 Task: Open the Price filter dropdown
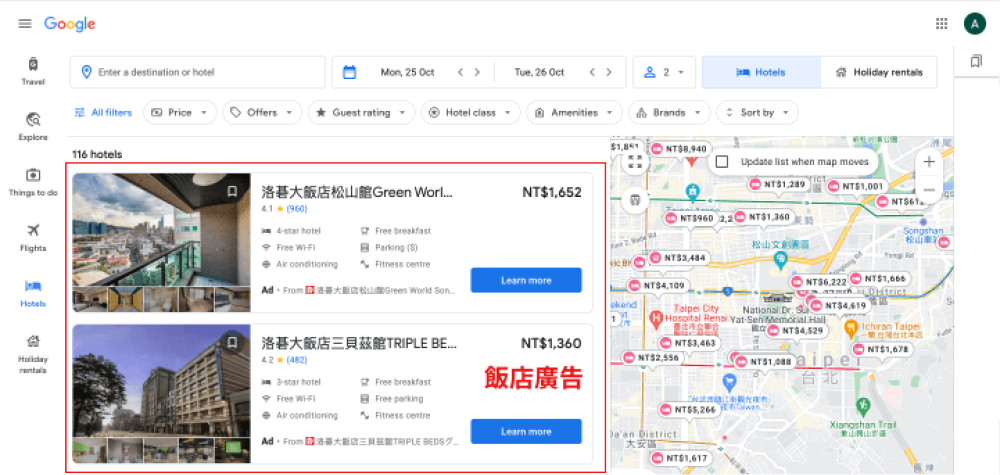[180, 112]
